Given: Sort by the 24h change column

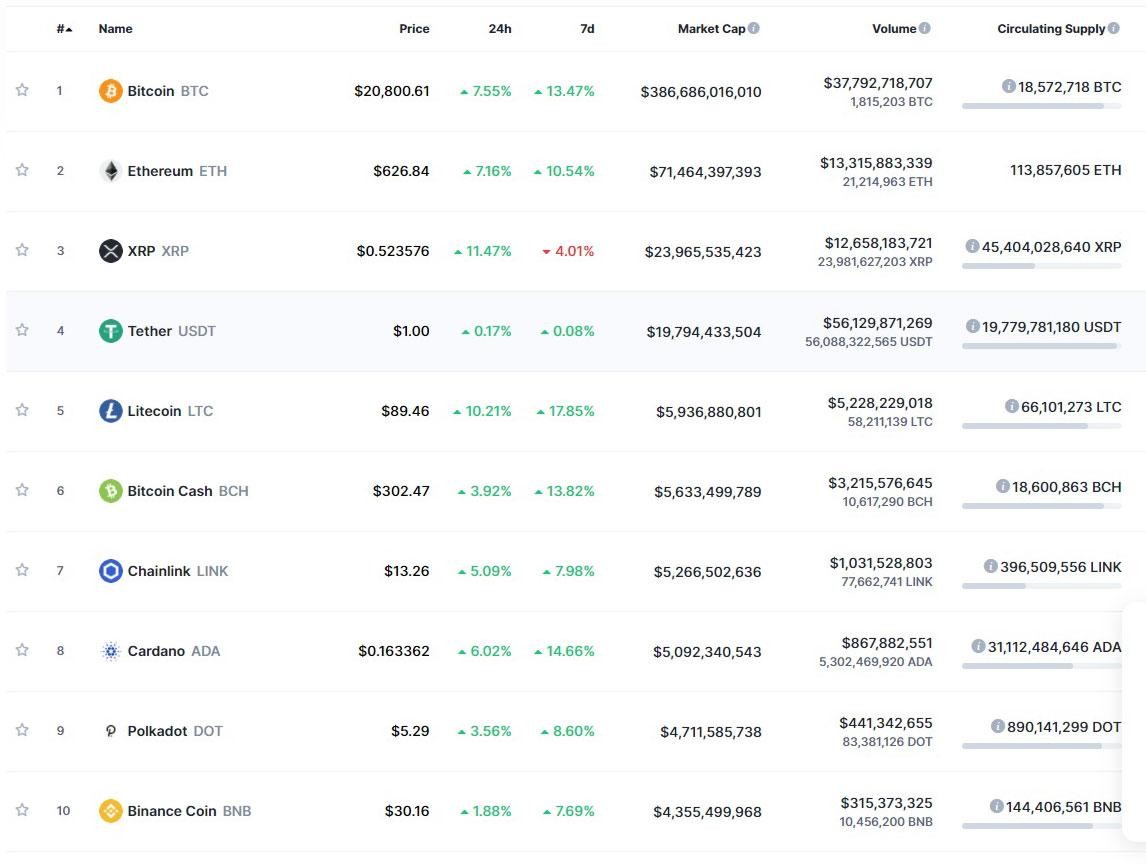Looking at the screenshot, I should (498, 28).
